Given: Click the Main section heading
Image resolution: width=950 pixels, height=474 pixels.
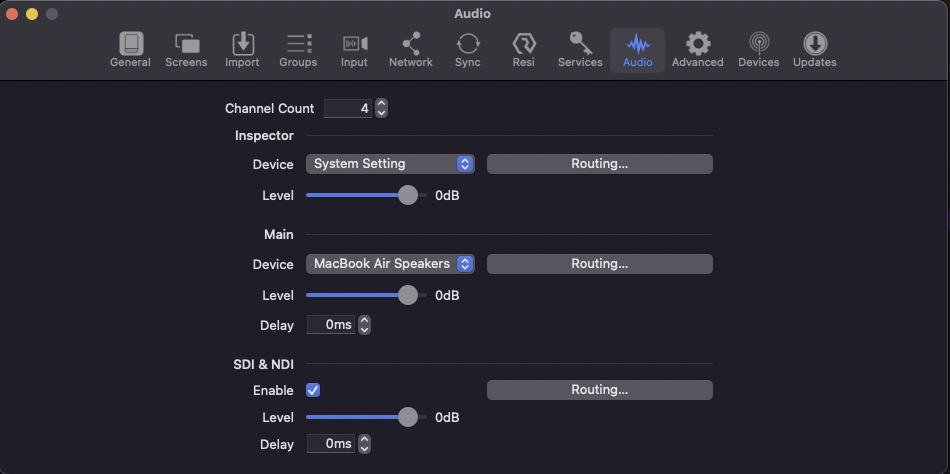Looking at the screenshot, I should pos(279,235).
